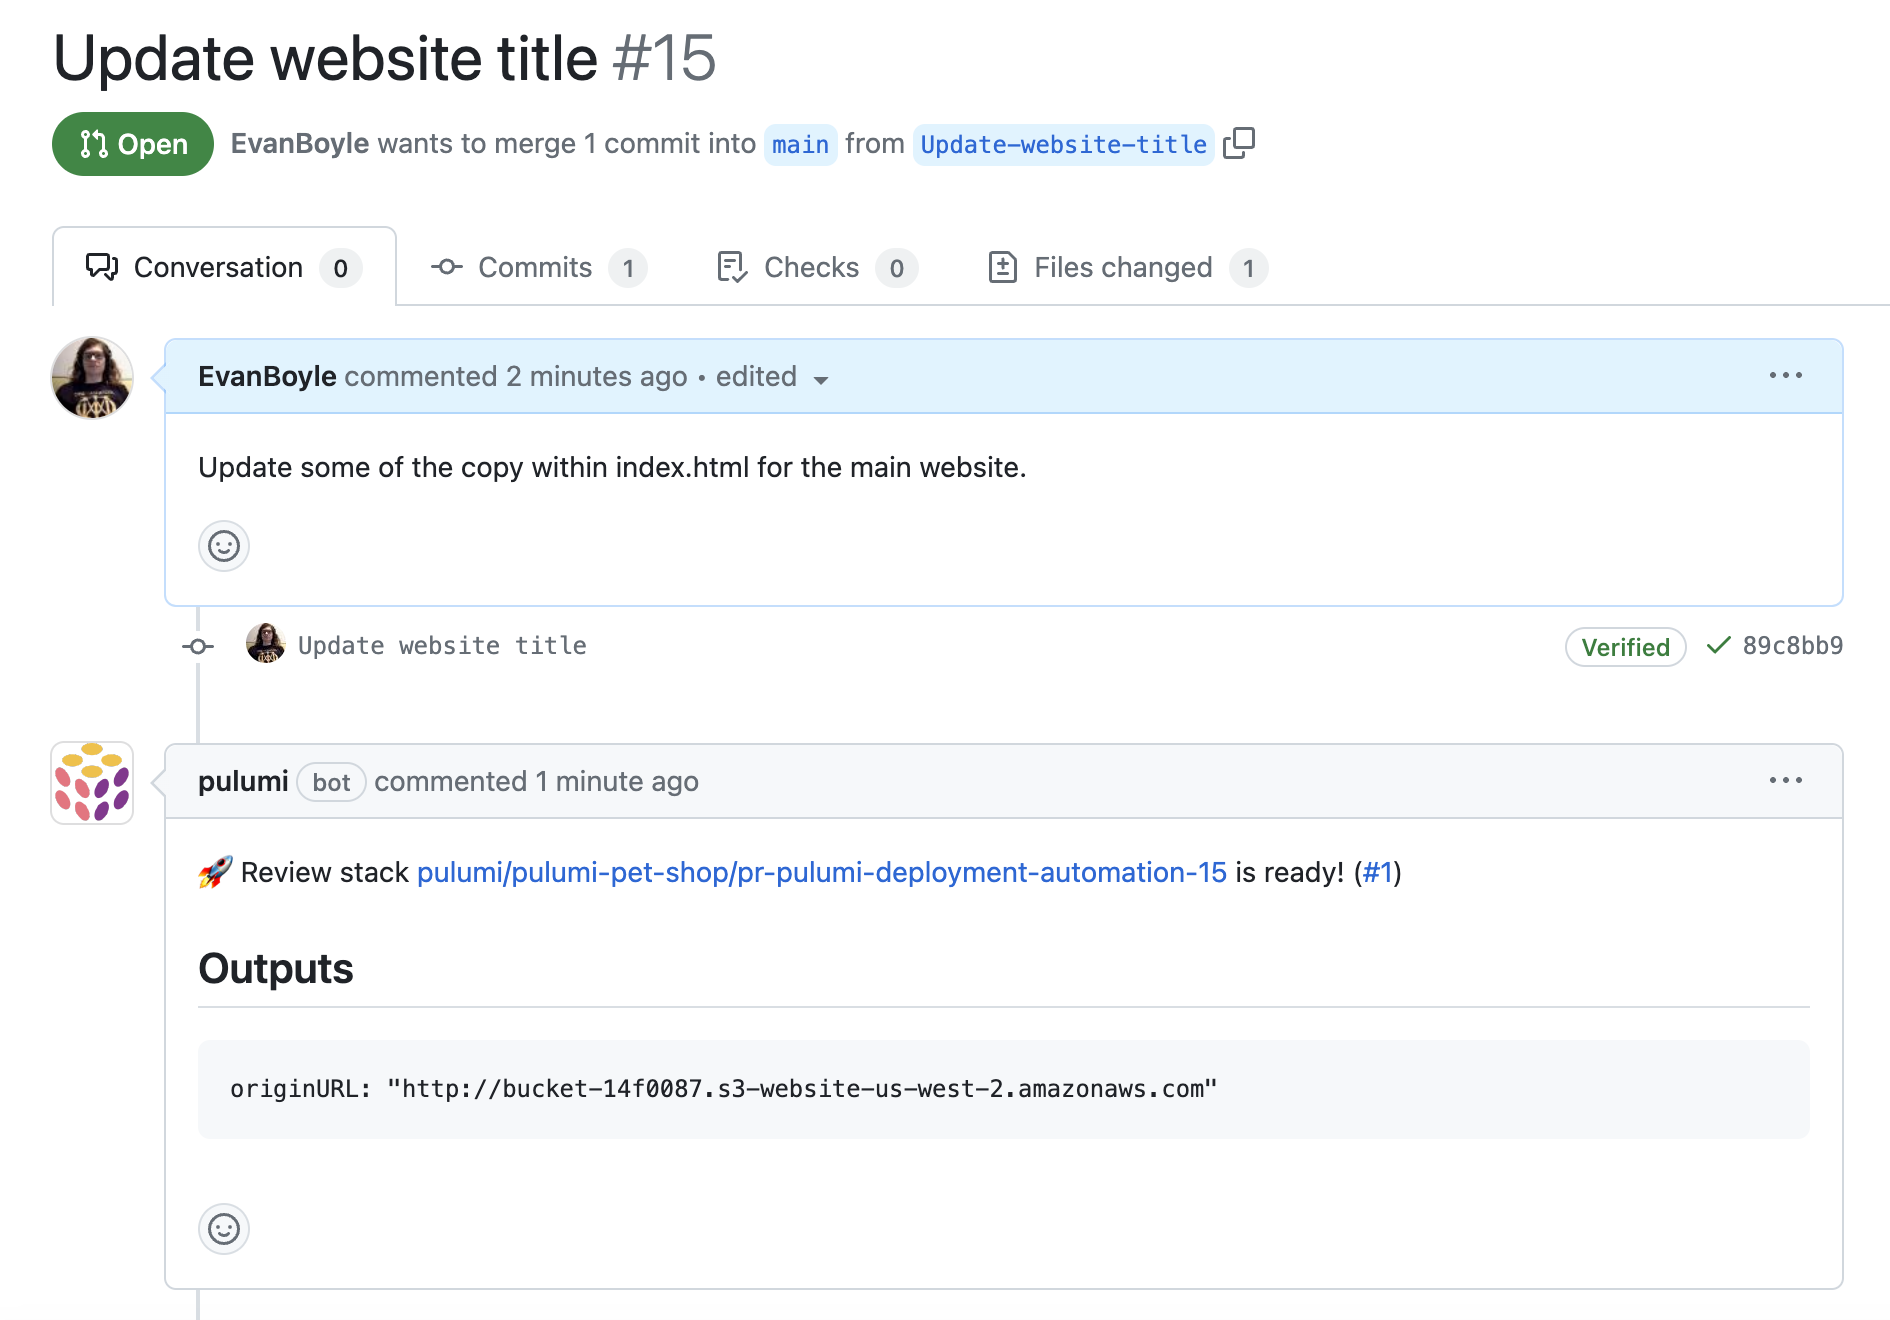Screen dimensions: 1890x1320
Task: Switch to the Files changed tab
Action: 1121,267
